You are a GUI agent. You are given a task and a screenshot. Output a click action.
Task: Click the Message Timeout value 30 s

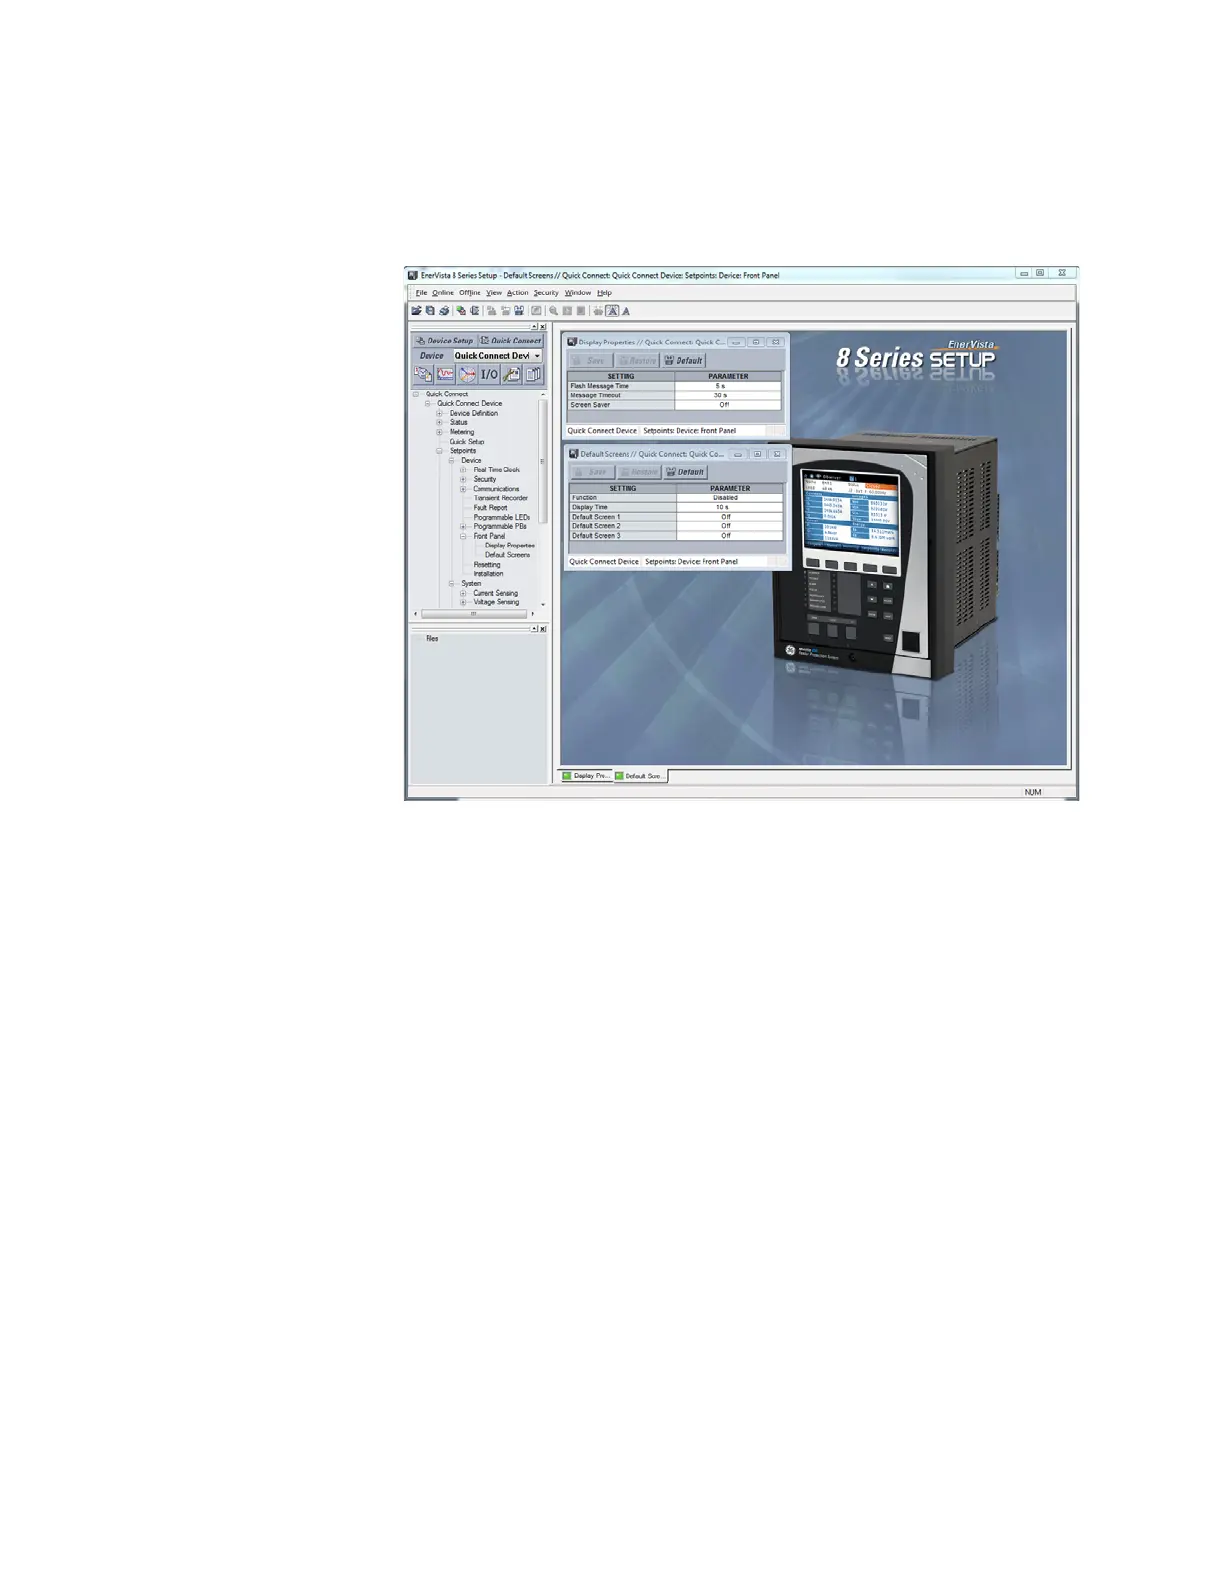click(728, 395)
